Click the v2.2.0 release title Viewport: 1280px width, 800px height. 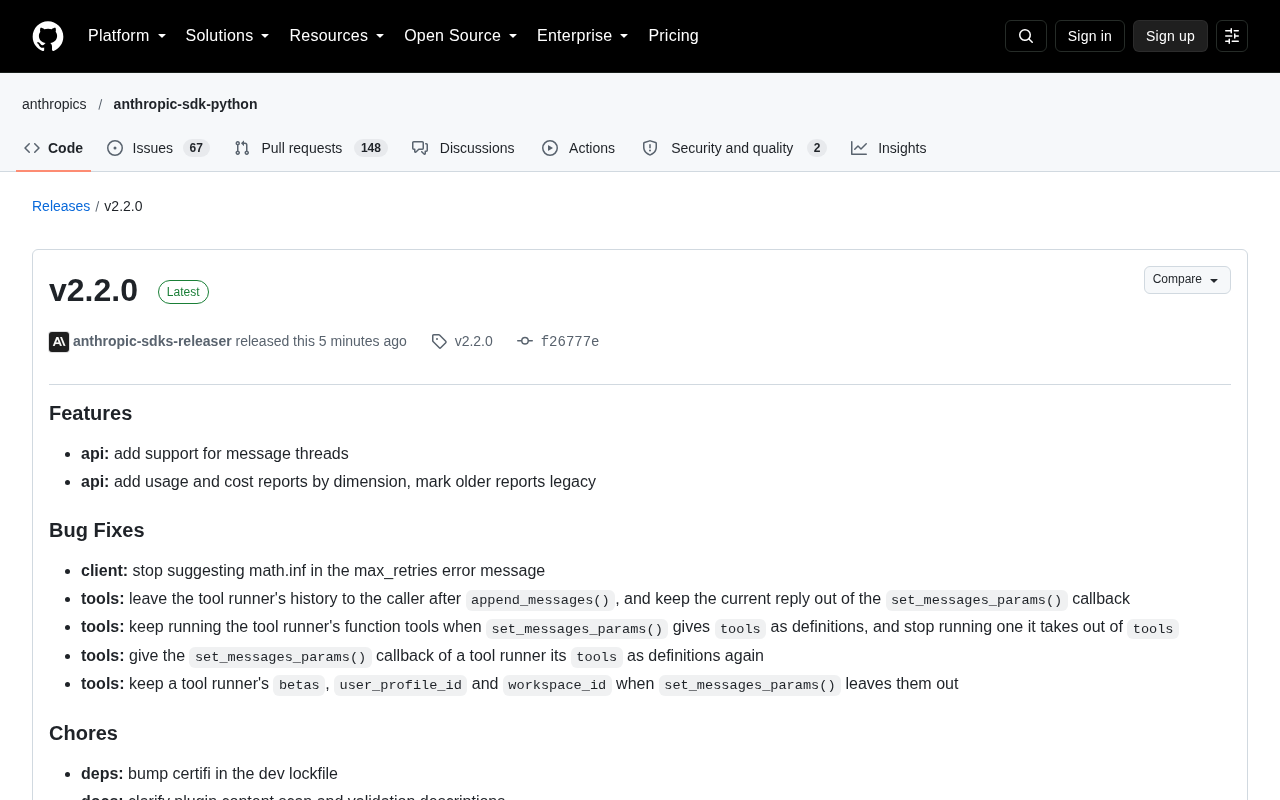(93, 290)
